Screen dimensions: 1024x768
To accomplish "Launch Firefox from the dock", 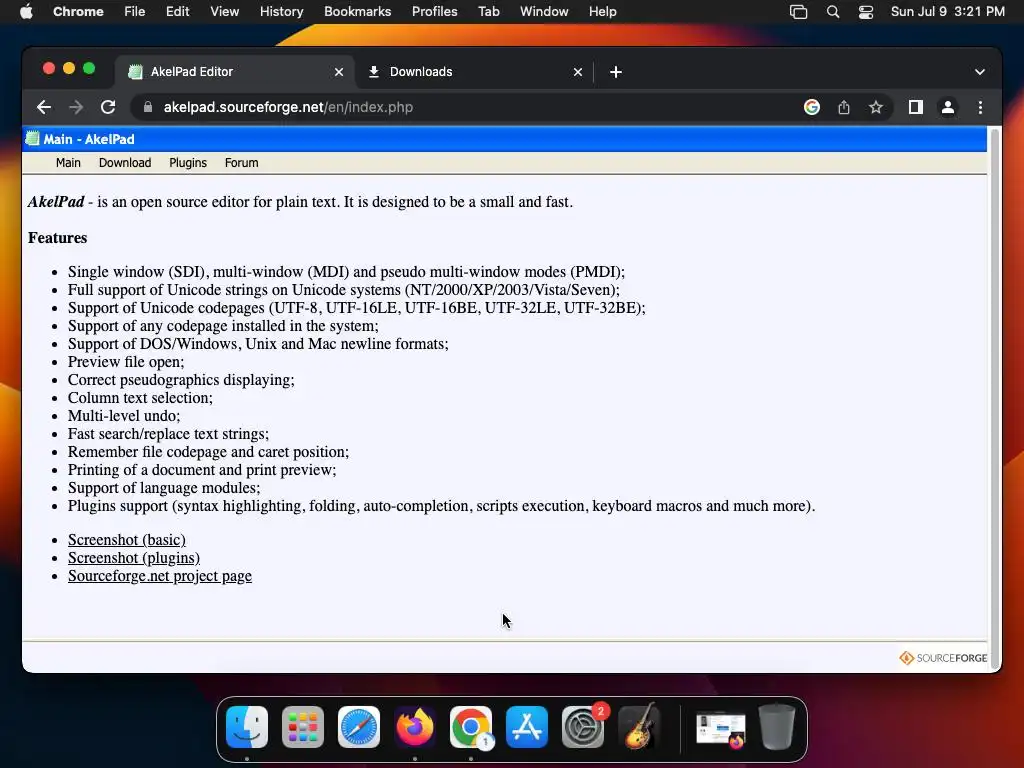I will coord(415,727).
